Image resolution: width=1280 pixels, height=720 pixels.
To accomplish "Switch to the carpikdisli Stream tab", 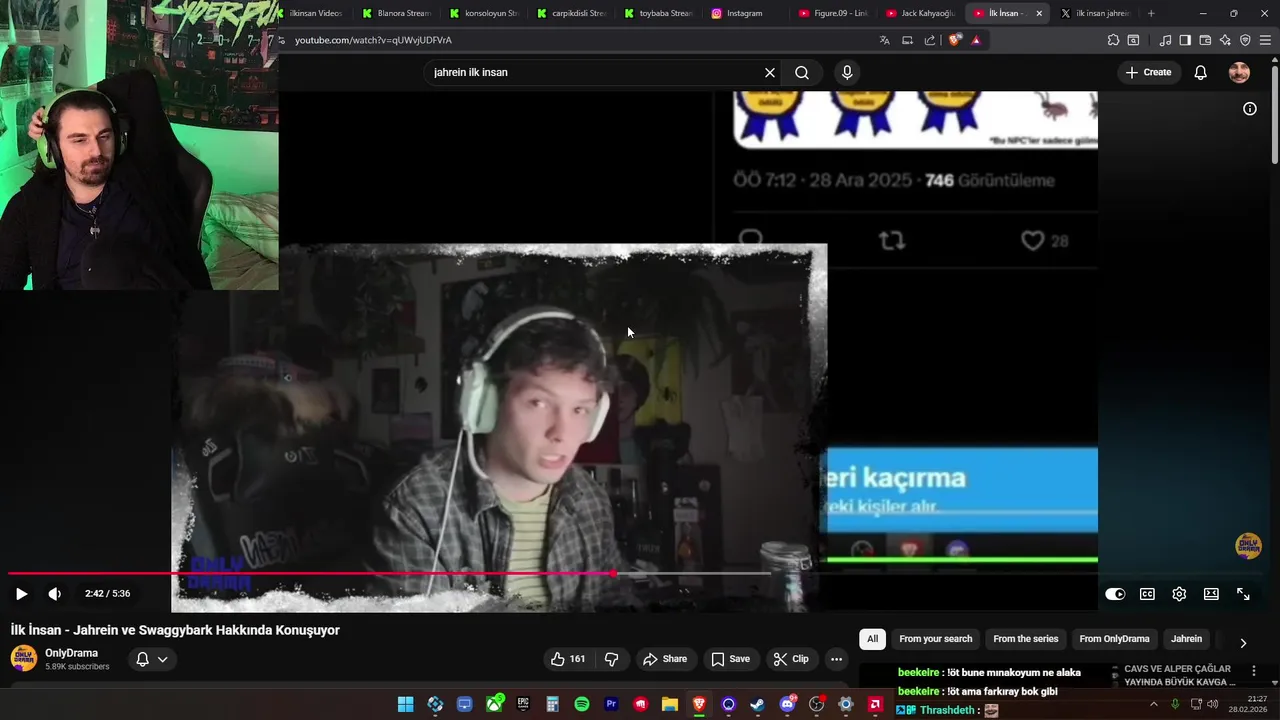I will (x=570, y=13).
